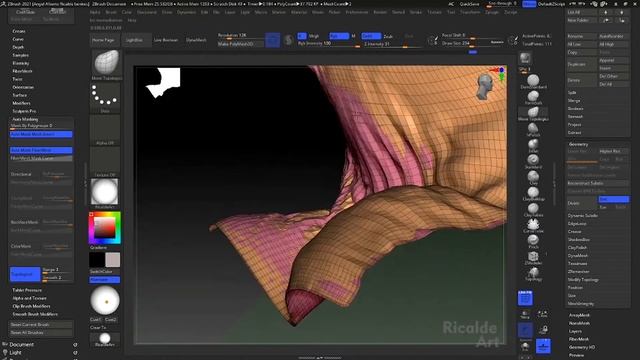Image resolution: width=640 pixels, height=360 pixels.
Task: Adjust the Draw Size slider
Action: click(472, 43)
